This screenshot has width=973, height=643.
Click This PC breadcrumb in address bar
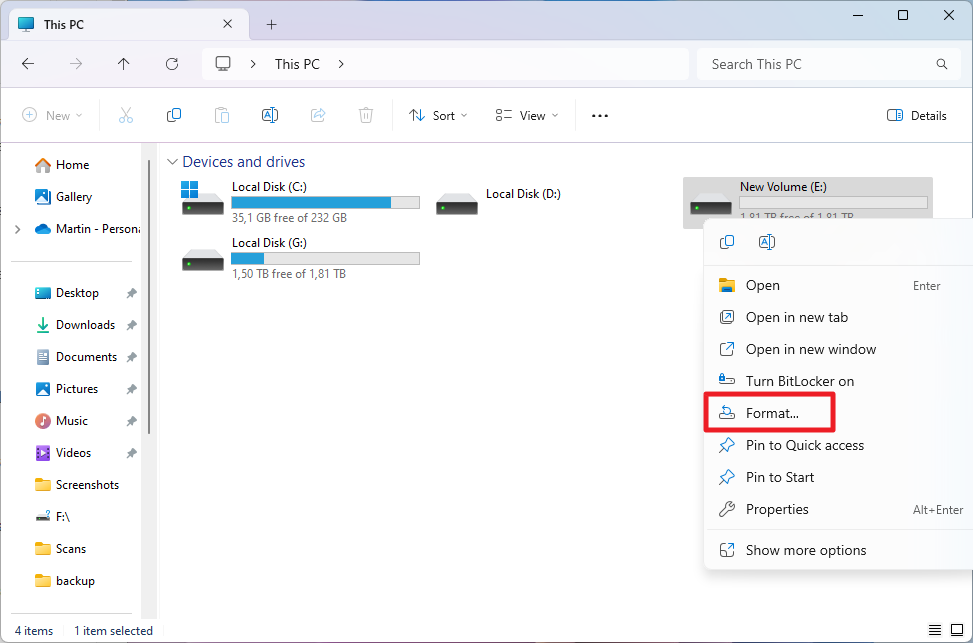(x=297, y=64)
